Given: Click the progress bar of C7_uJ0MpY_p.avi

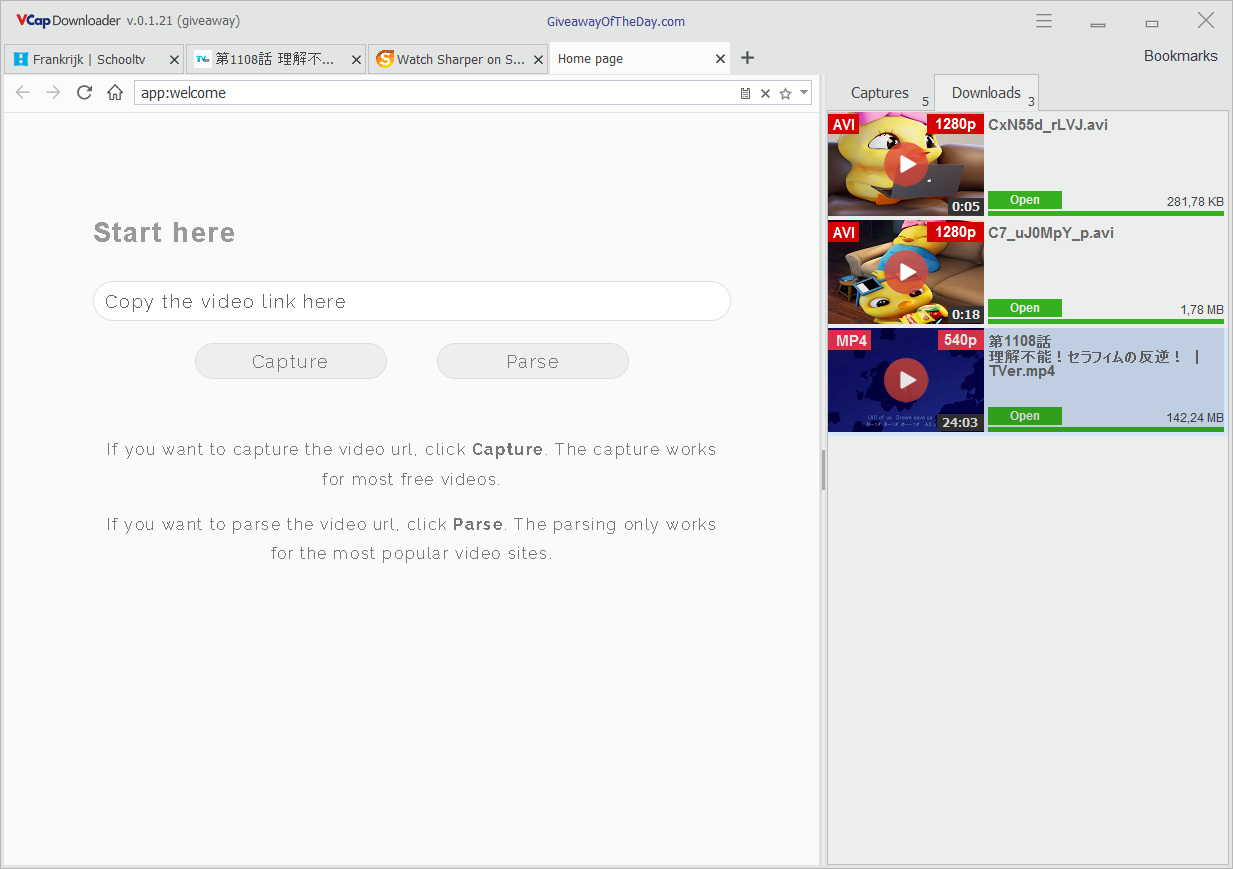Looking at the screenshot, I should tap(1106, 321).
